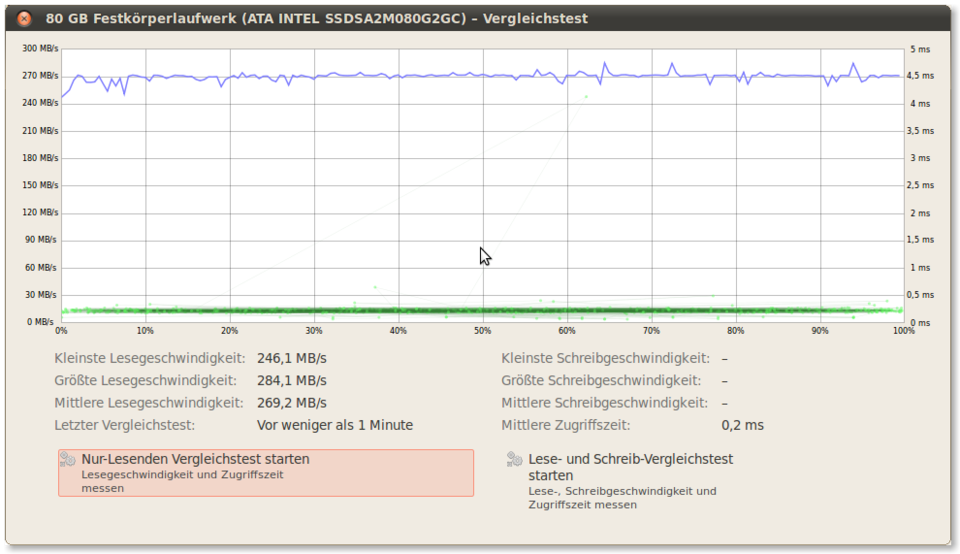Click the 300 MB/s label on the left axis
The image size is (960, 554).
(x=41, y=48)
